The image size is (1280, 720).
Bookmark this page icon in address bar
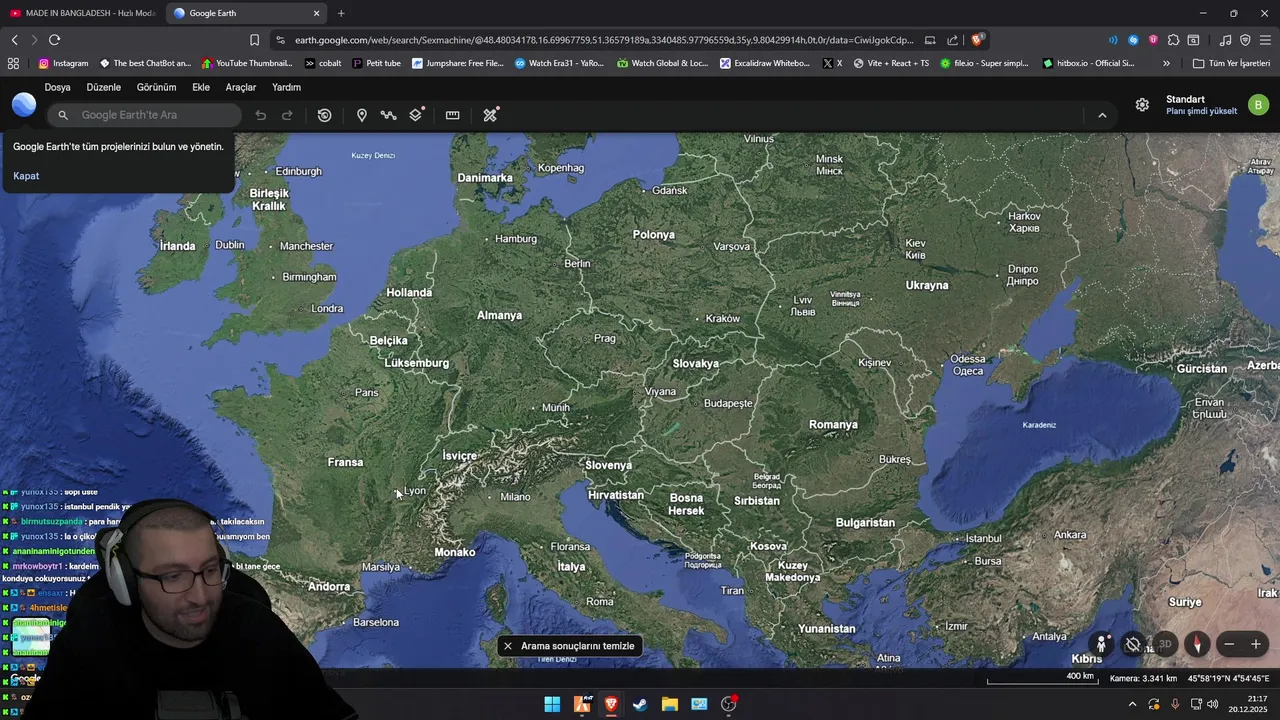coord(254,40)
